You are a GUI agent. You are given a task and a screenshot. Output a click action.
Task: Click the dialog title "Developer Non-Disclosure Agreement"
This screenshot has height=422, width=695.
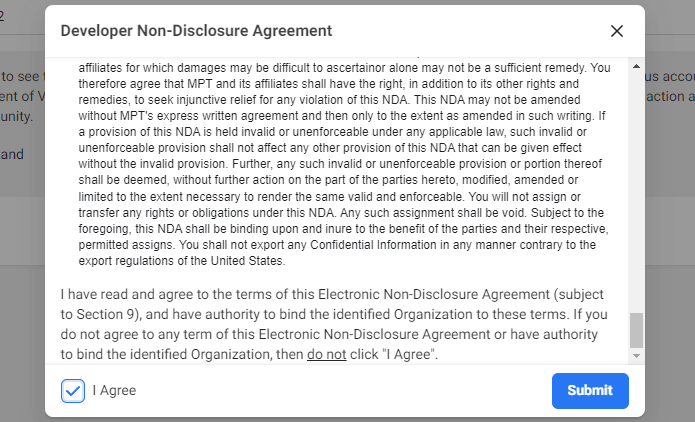point(196,31)
